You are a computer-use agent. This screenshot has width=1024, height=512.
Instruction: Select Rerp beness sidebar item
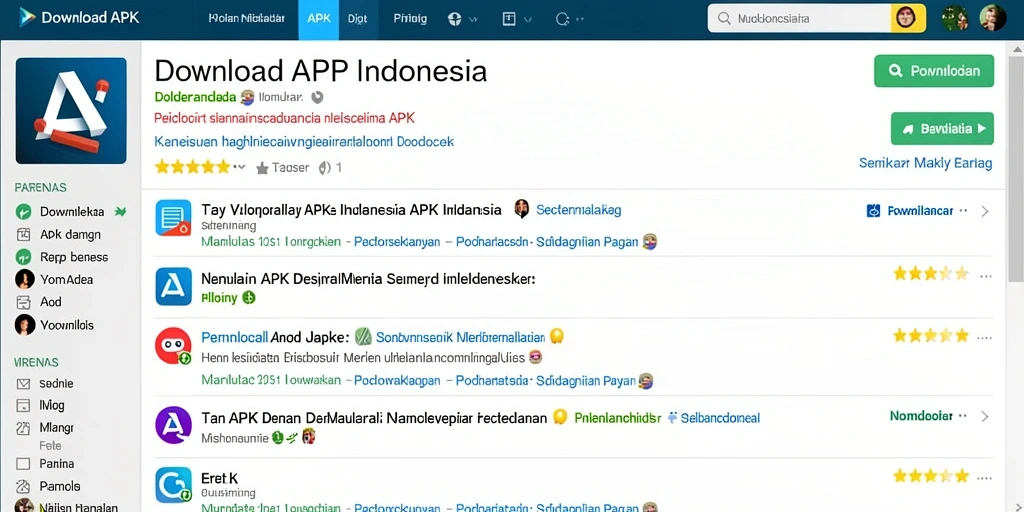point(74,257)
